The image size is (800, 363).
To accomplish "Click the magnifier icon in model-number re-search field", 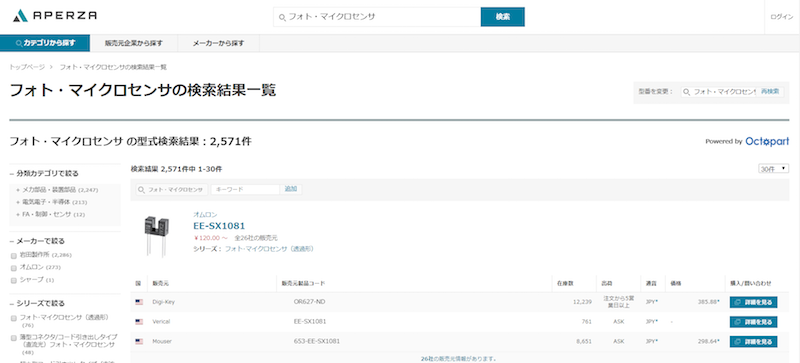I will (x=687, y=92).
